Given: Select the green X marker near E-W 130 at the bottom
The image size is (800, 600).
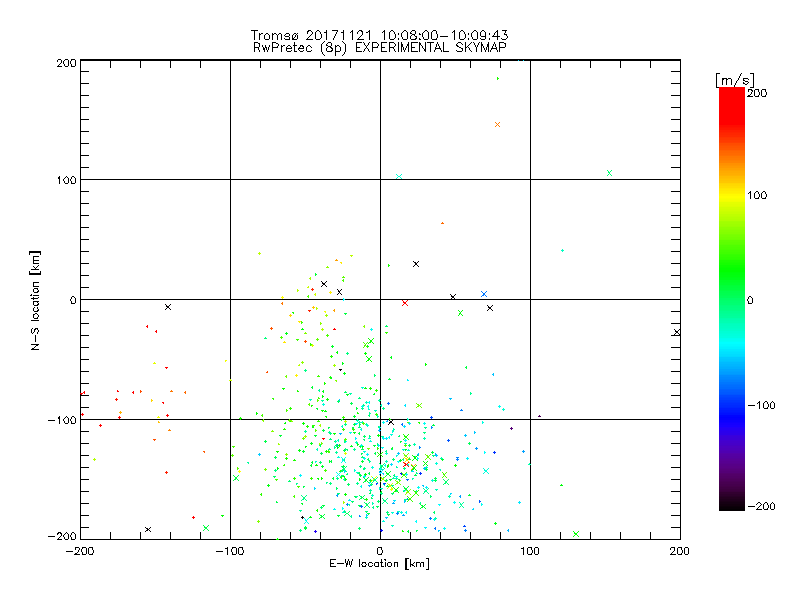Looking at the screenshot, I should pyautogui.click(x=576, y=534).
